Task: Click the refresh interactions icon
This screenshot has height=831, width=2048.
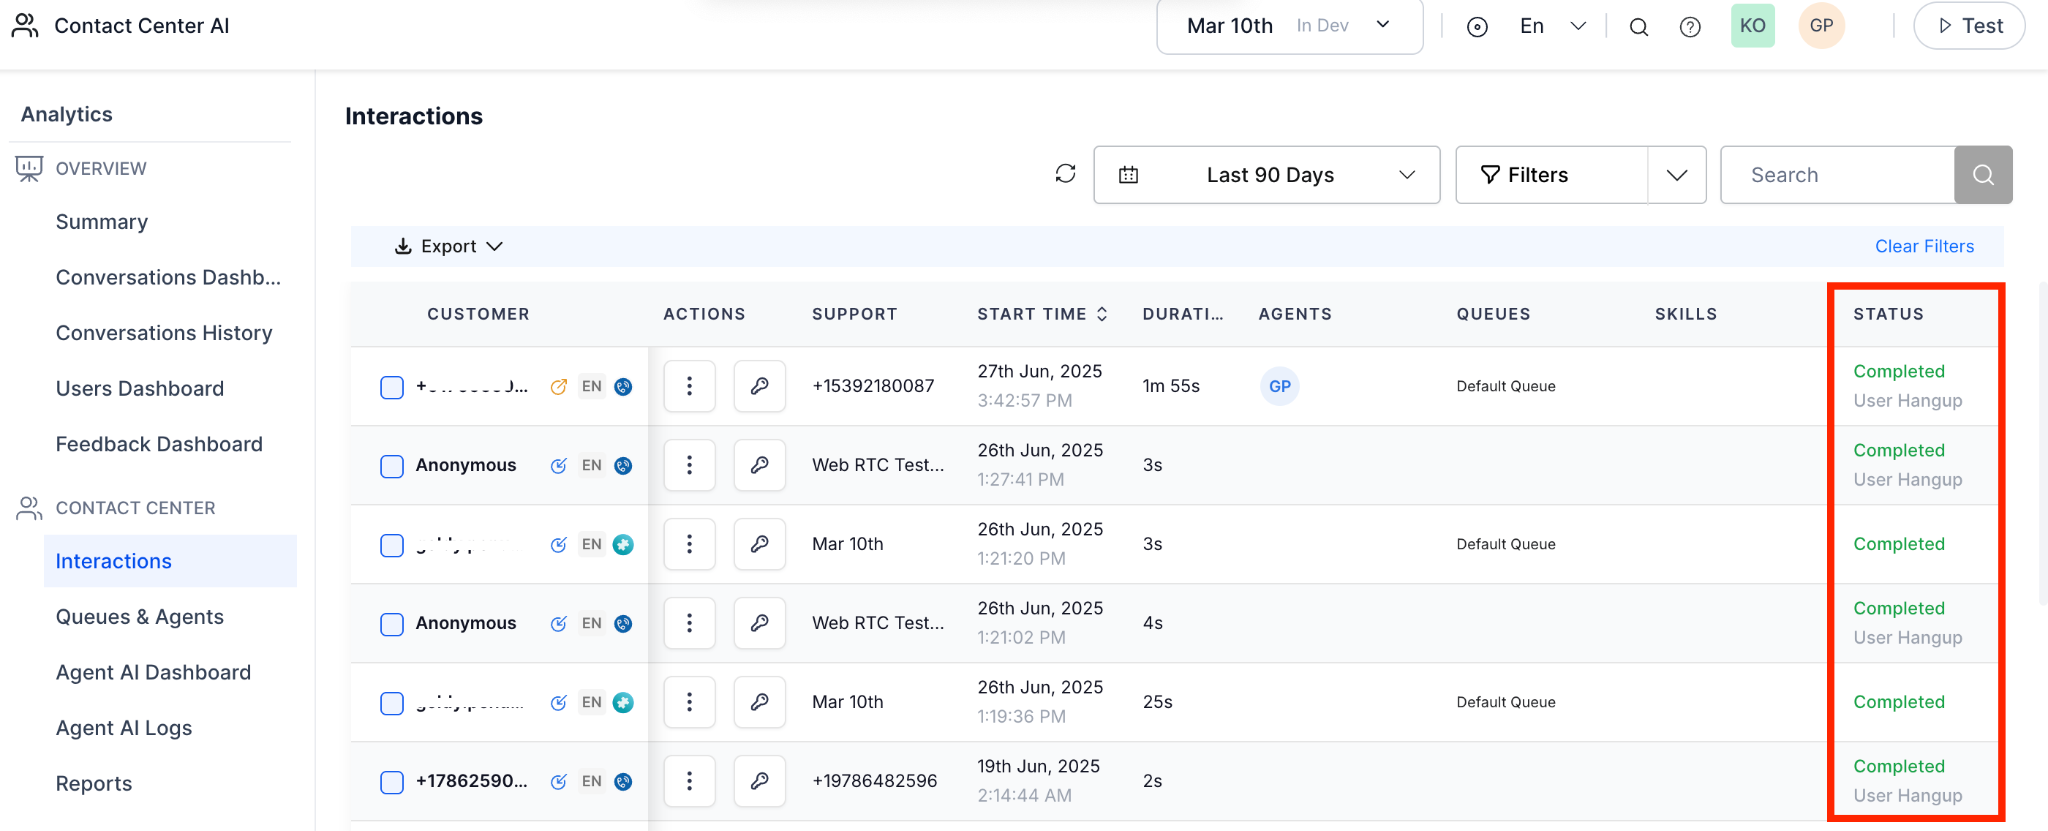Action: (x=1065, y=174)
